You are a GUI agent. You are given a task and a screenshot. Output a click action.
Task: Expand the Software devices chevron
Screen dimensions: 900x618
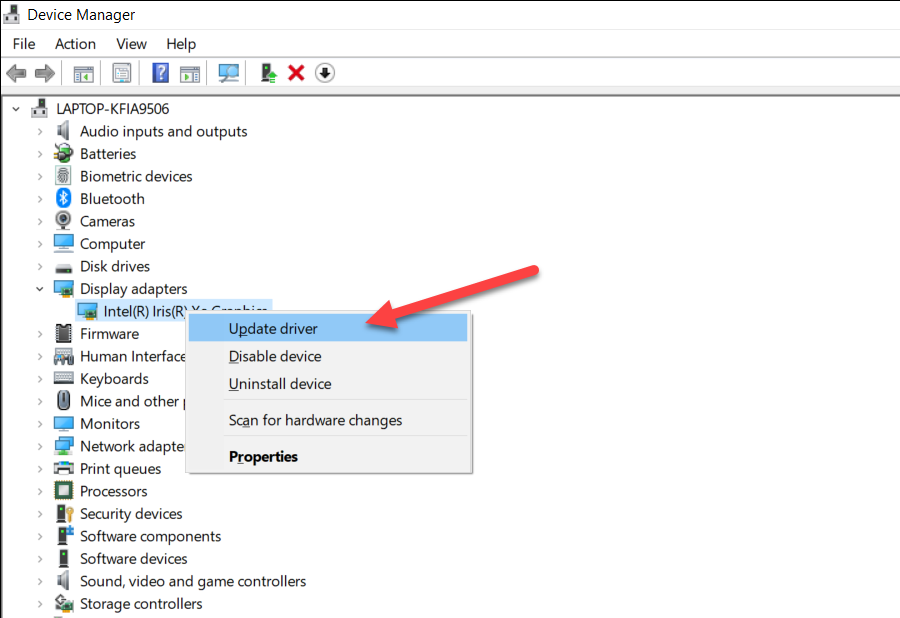[40, 559]
